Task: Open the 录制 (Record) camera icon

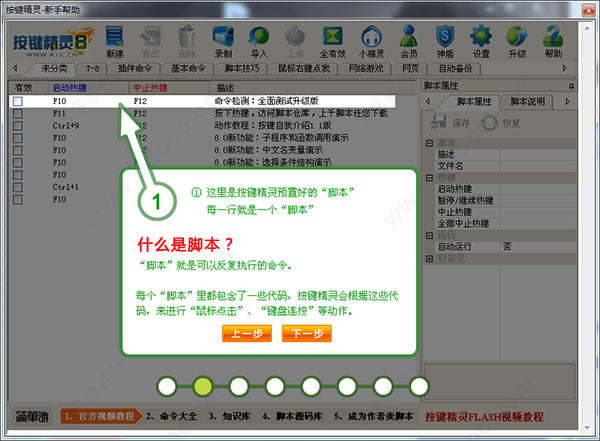Action: (x=223, y=42)
